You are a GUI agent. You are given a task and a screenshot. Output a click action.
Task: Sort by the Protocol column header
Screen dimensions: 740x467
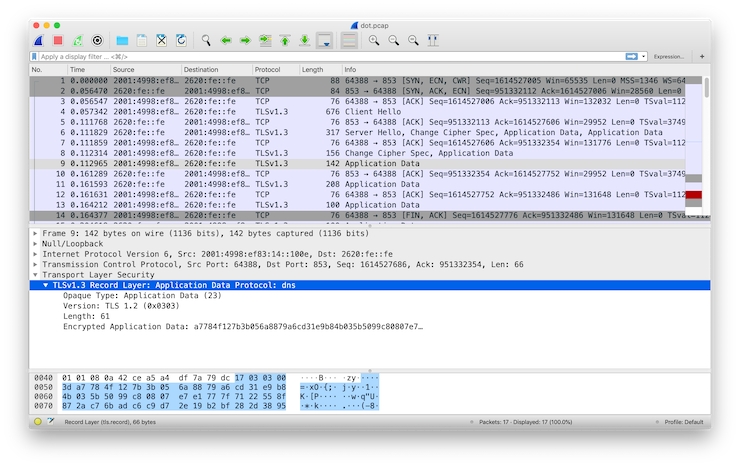coord(276,69)
